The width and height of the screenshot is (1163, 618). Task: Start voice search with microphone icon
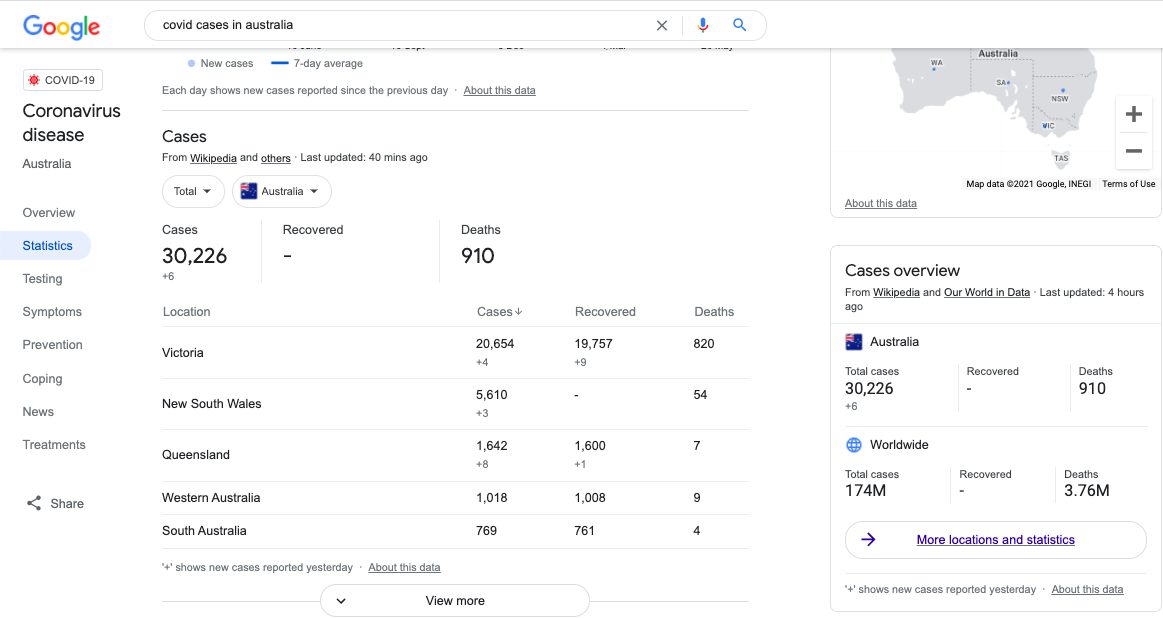click(x=702, y=25)
